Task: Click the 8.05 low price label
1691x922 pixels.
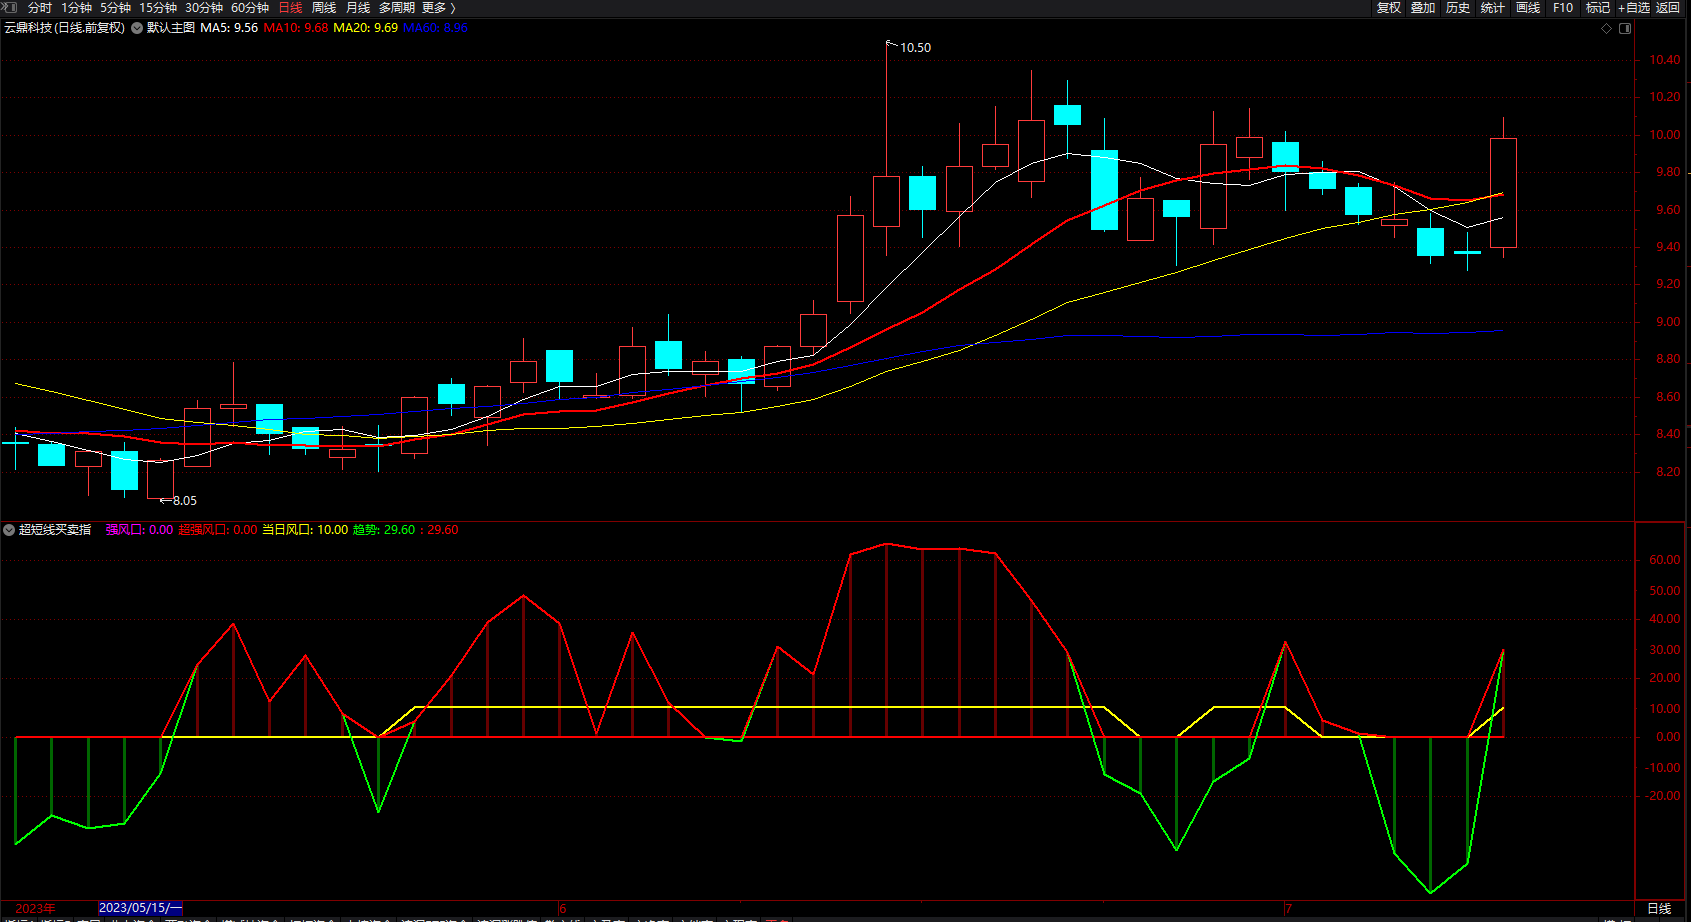Action: click(185, 501)
